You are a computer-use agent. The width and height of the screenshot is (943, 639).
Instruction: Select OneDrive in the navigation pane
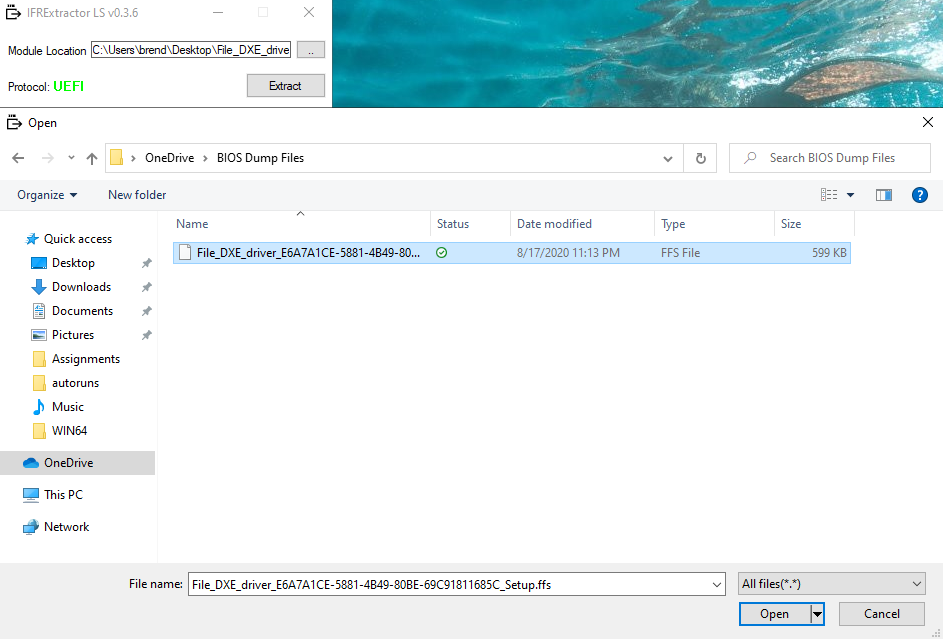pos(77,463)
